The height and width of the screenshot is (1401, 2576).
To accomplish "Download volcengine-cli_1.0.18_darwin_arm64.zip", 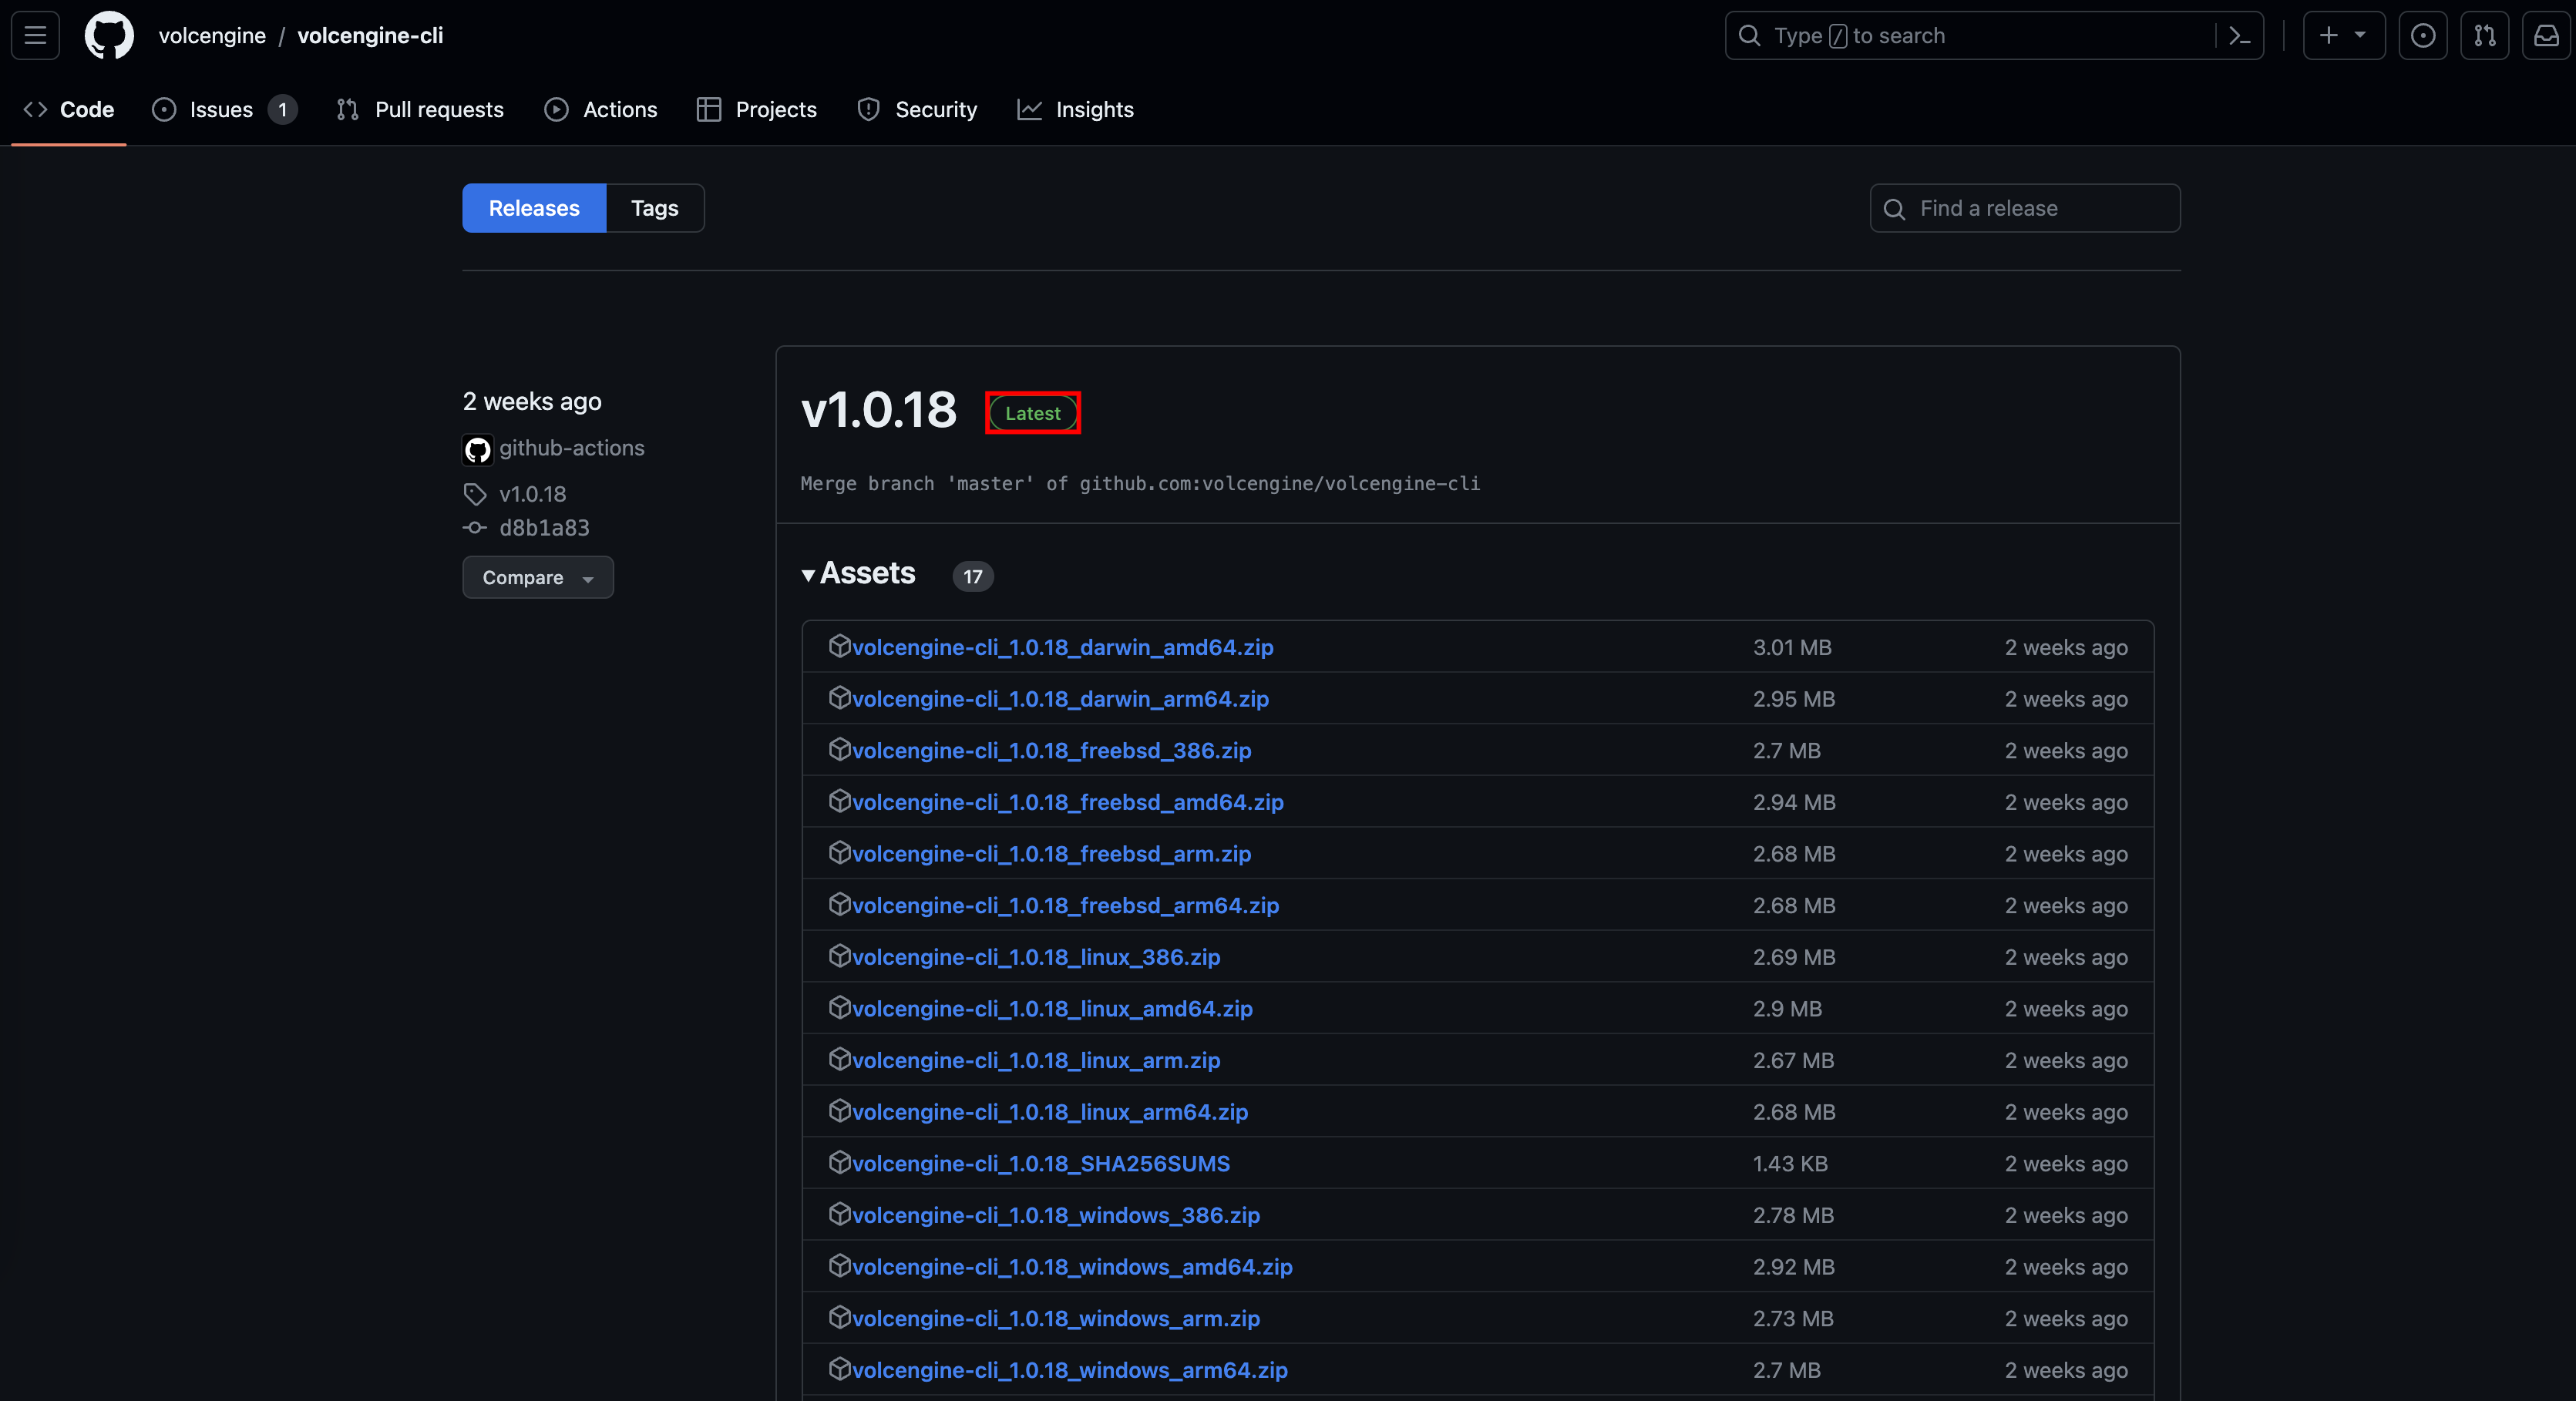I will coord(1060,699).
